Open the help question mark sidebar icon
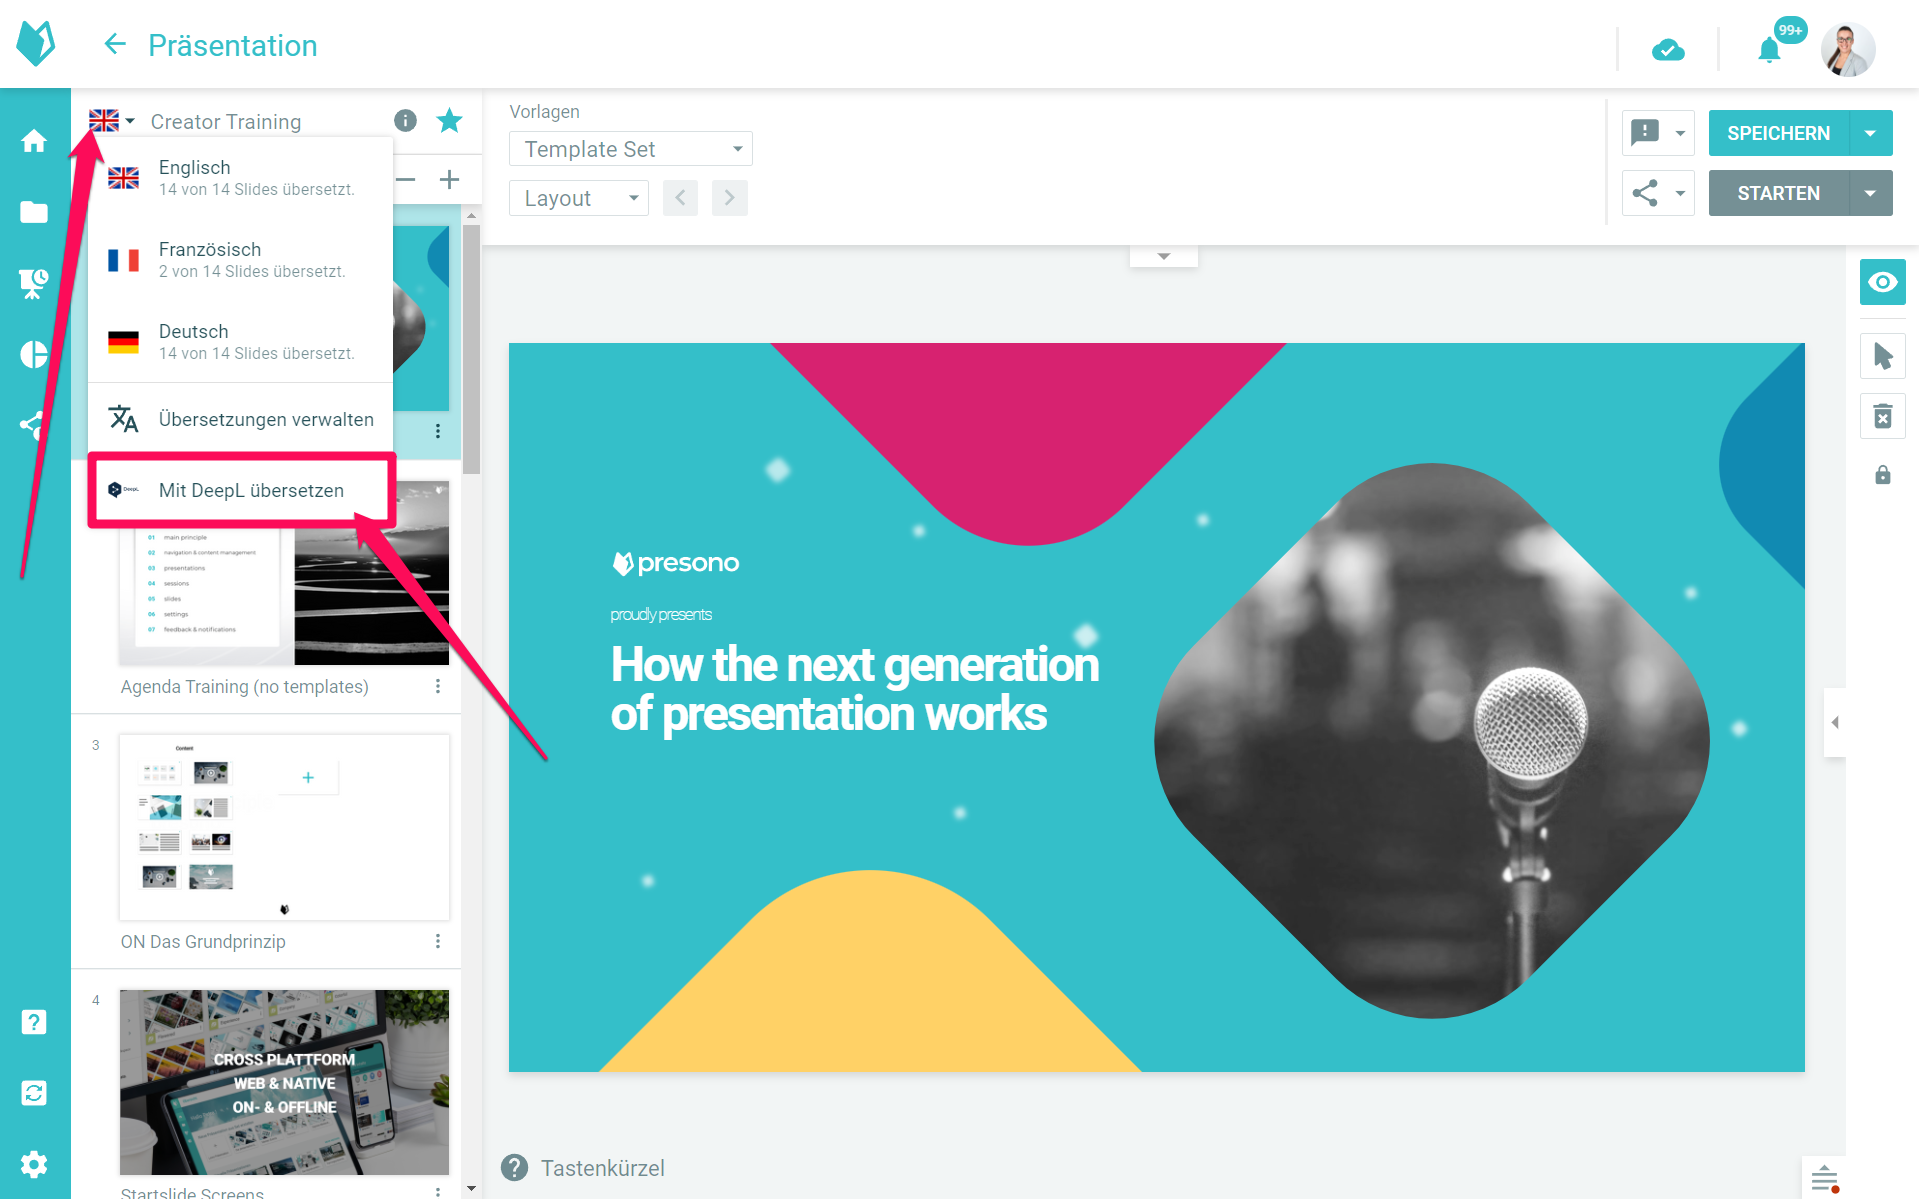 click(34, 1022)
